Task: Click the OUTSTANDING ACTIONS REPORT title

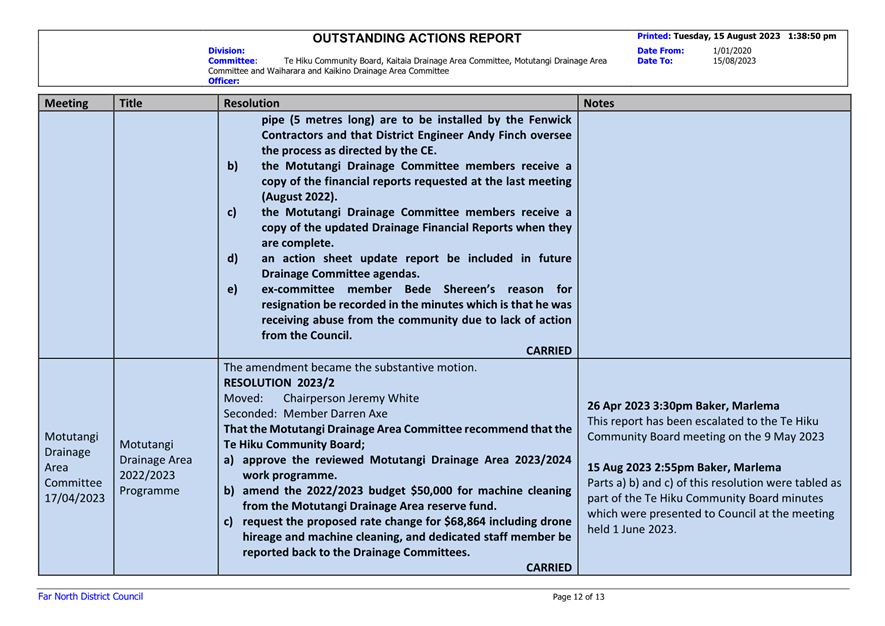Action: [x=417, y=39]
